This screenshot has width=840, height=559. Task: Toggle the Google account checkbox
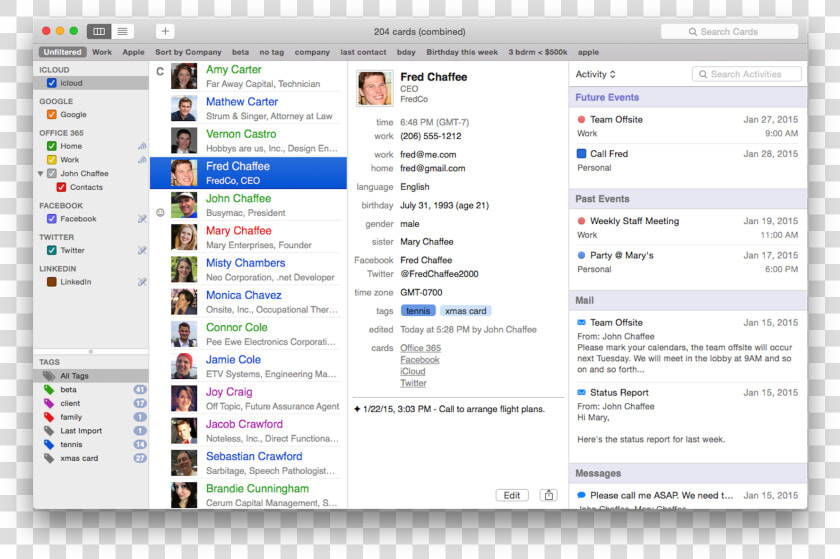pos(52,115)
